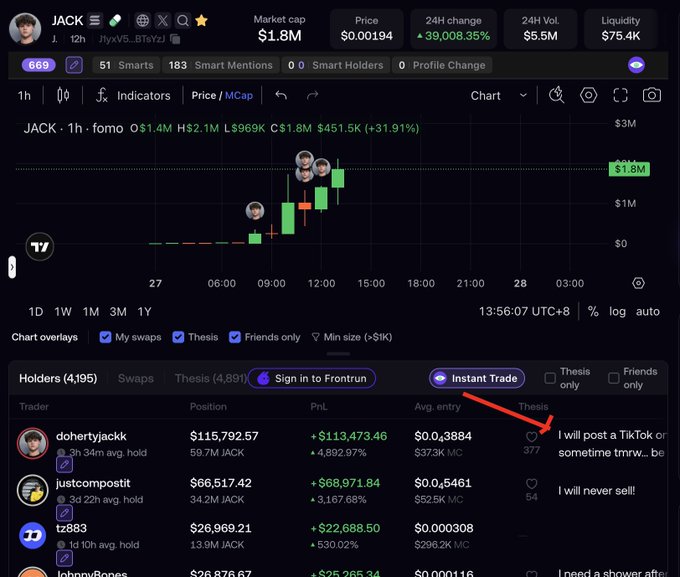Click the Min size filter funnel icon
The image size is (680, 577).
point(316,337)
